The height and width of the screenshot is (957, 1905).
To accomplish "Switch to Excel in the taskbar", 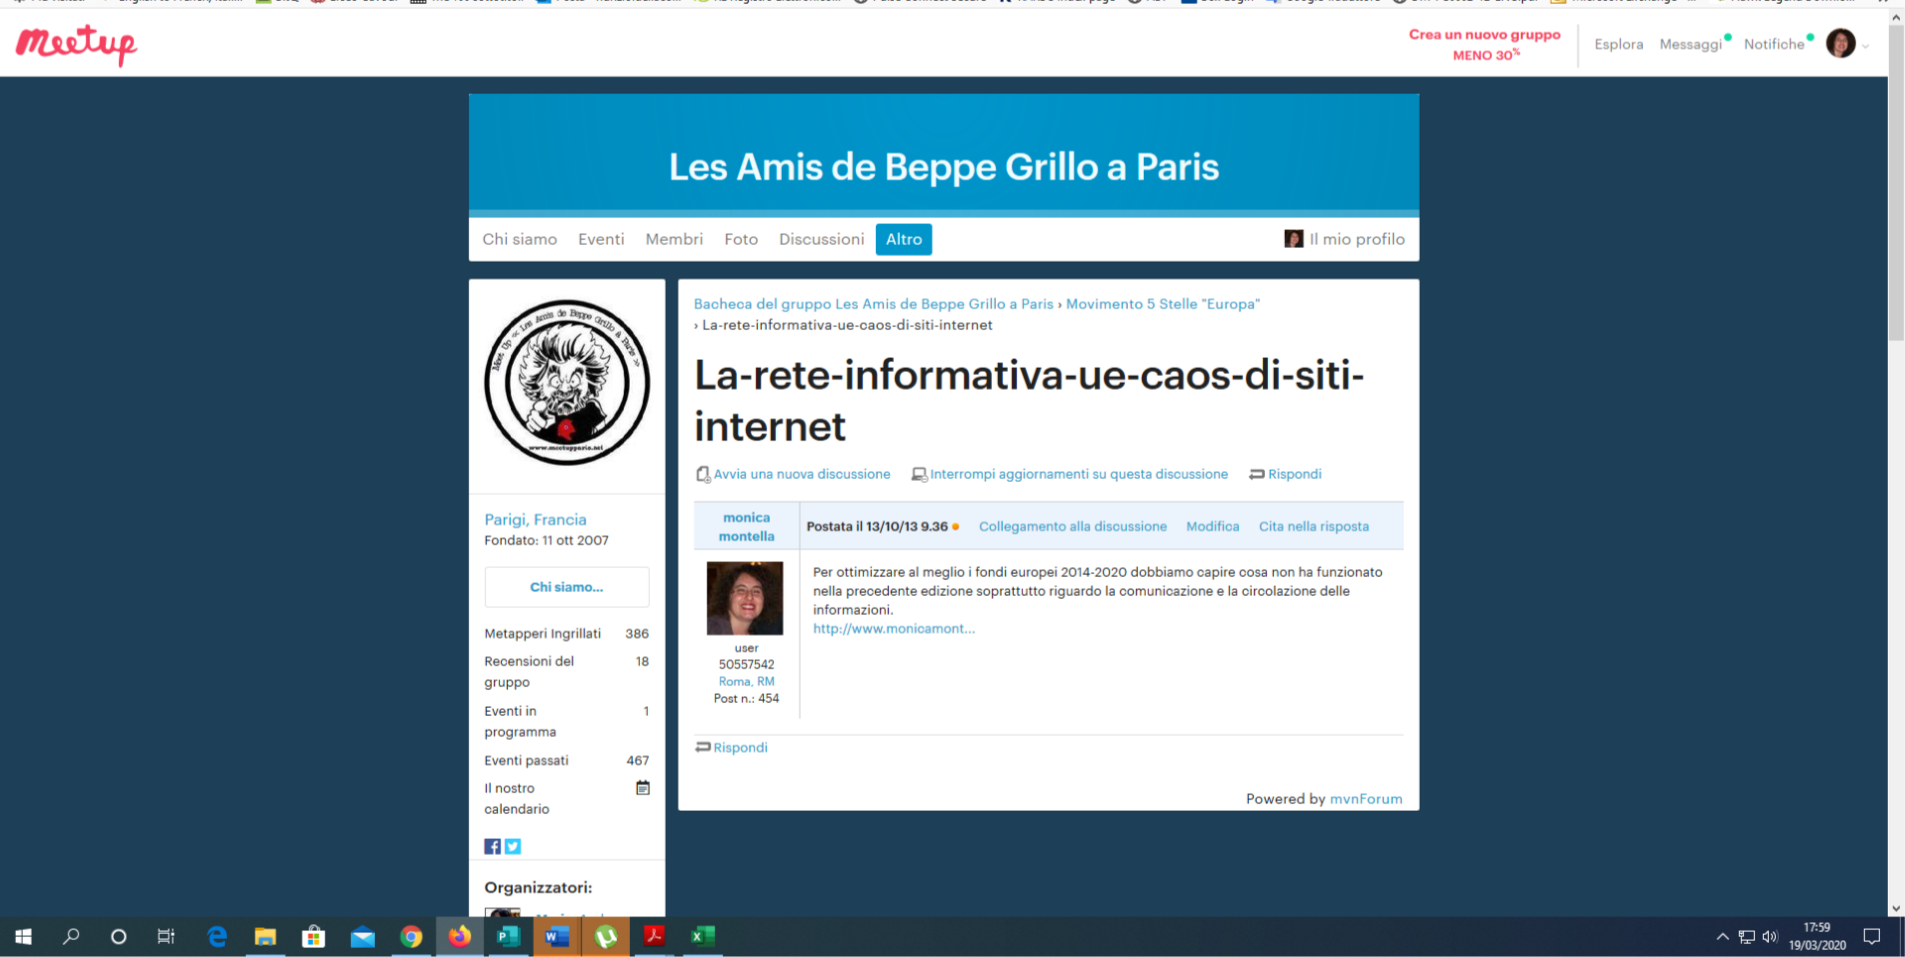I will [x=703, y=936].
